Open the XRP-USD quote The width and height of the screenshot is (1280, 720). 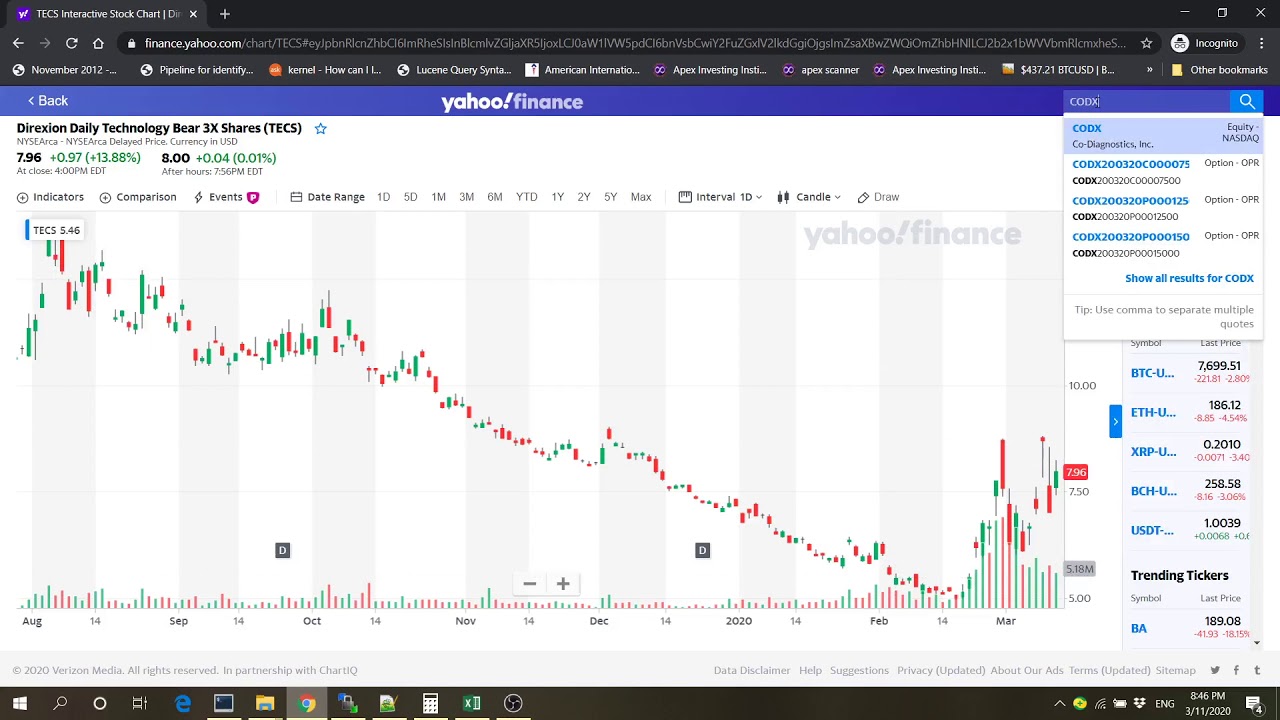pos(1153,451)
